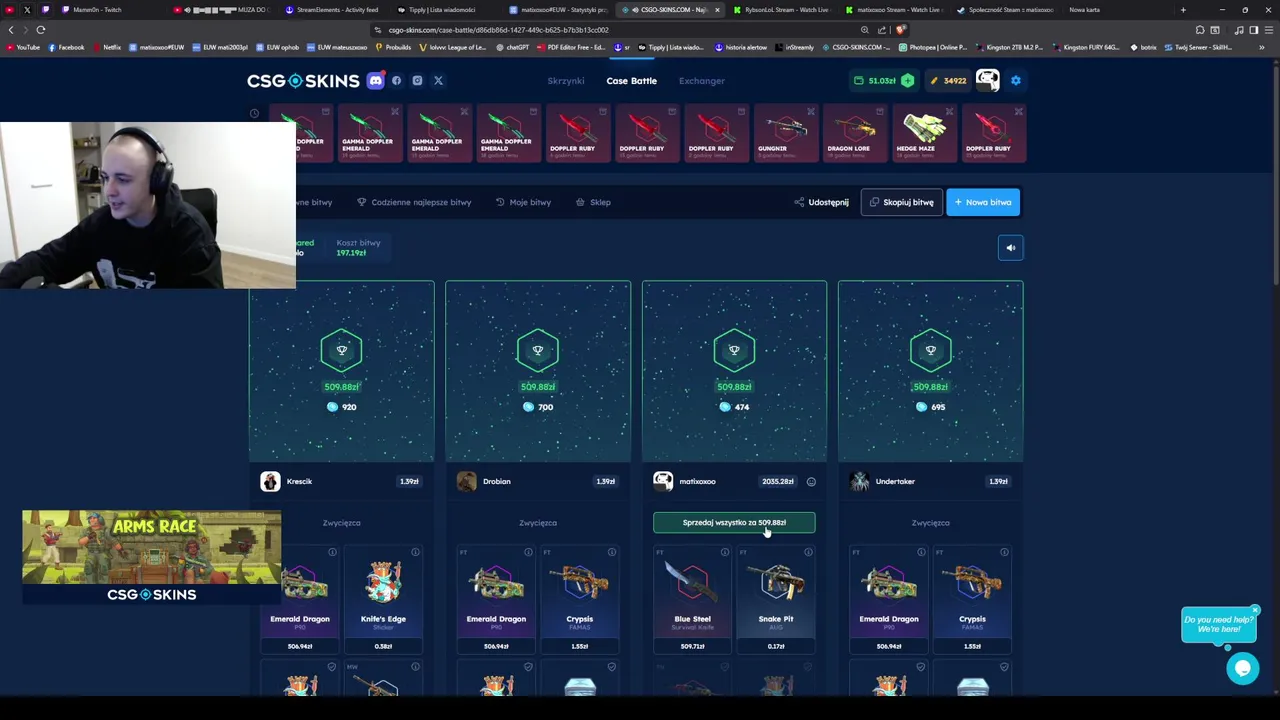The width and height of the screenshot is (1280, 720).
Task: Open the YouTube bookmark
Action: [x=23, y=47]
